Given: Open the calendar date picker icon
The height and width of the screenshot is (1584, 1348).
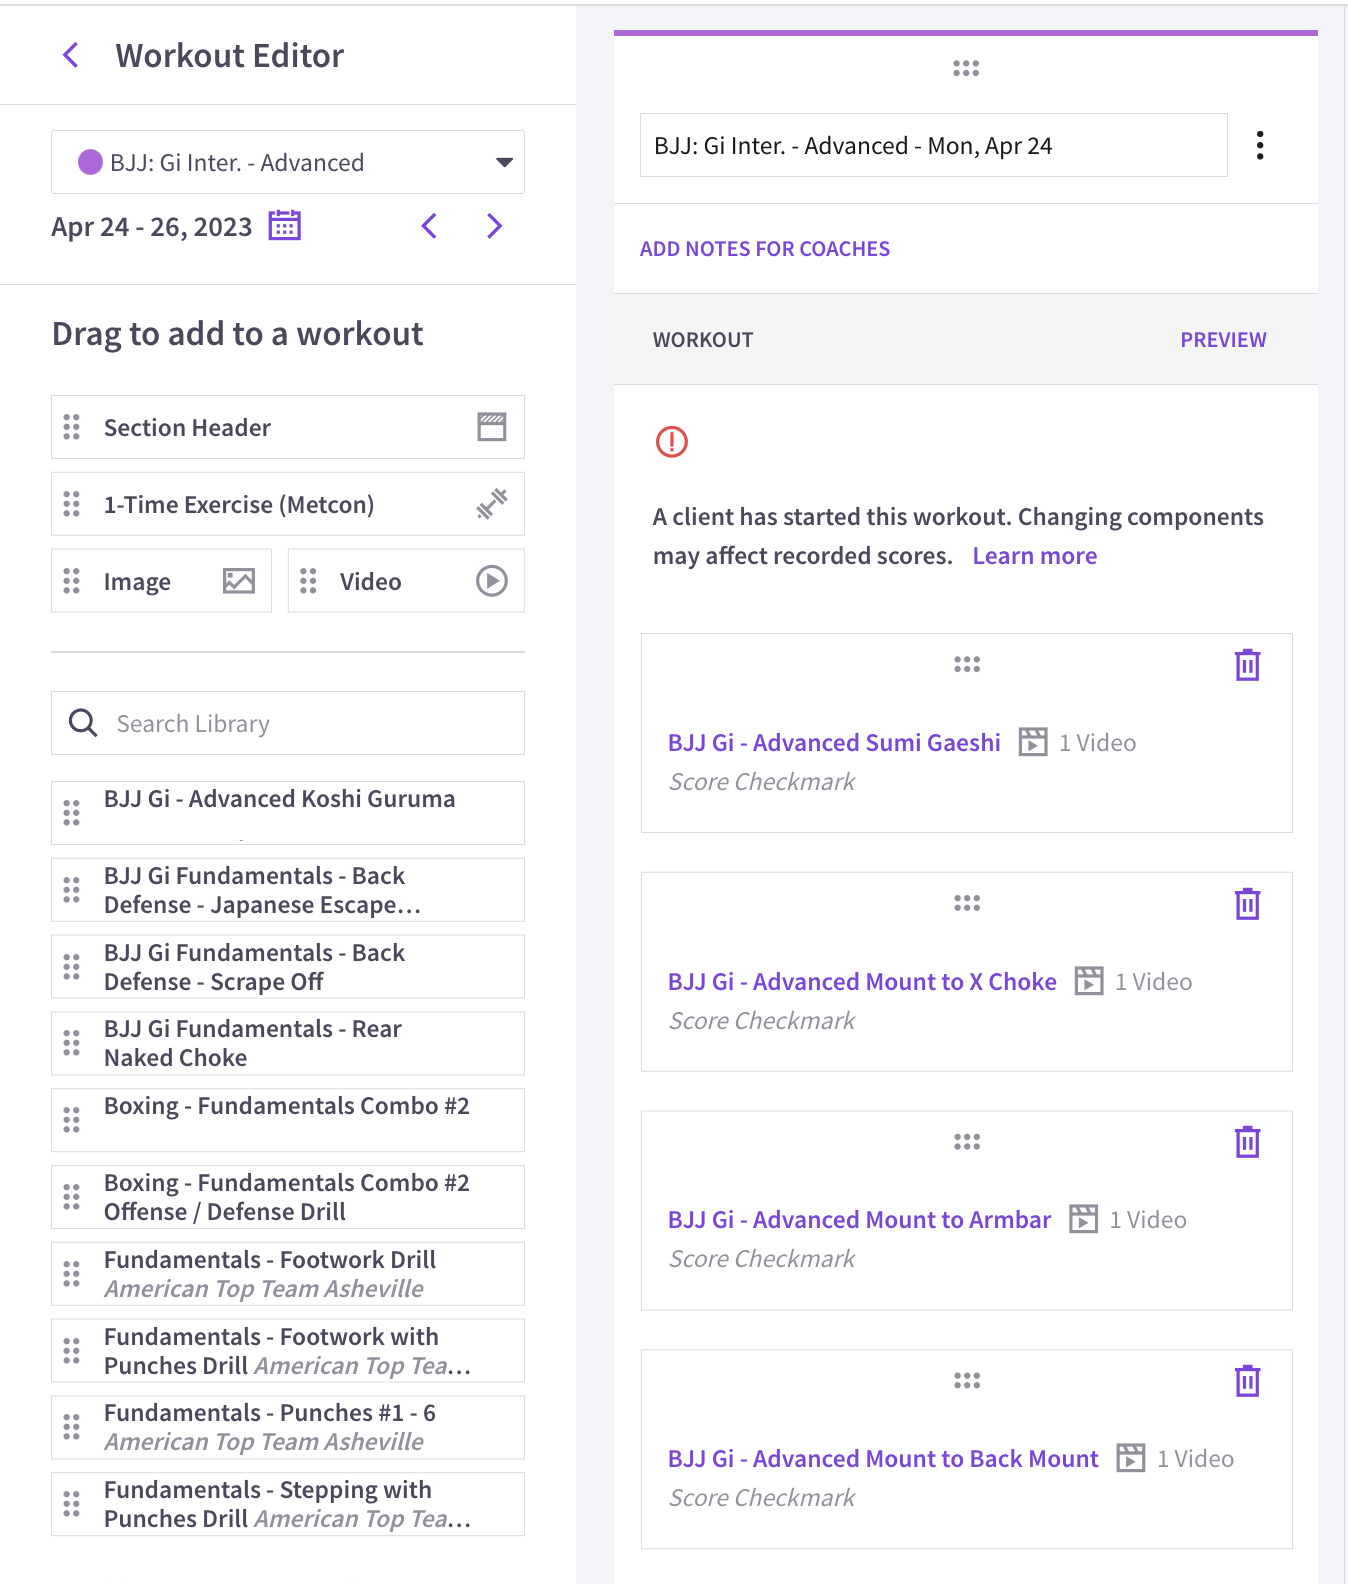Looking at the screenshot, I should click(x=285, y=226).
